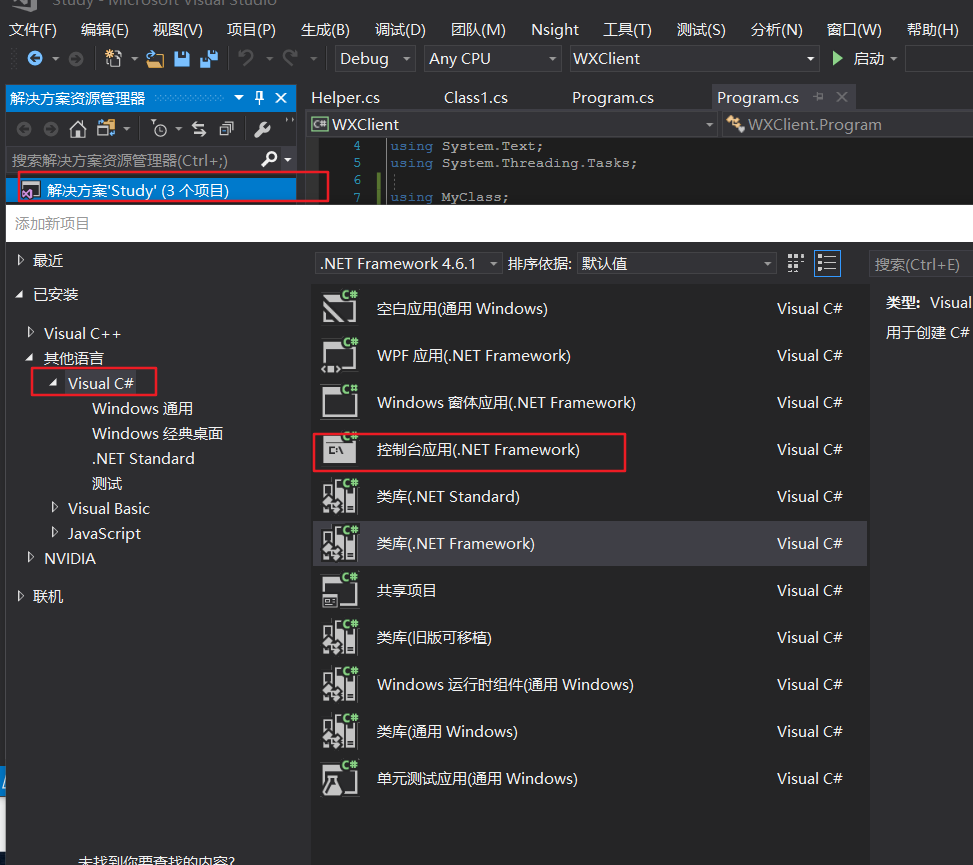The height and width of the screenshot is (865, 973).
Task: Click the new project toolbar icon
Action: point(113,58)
